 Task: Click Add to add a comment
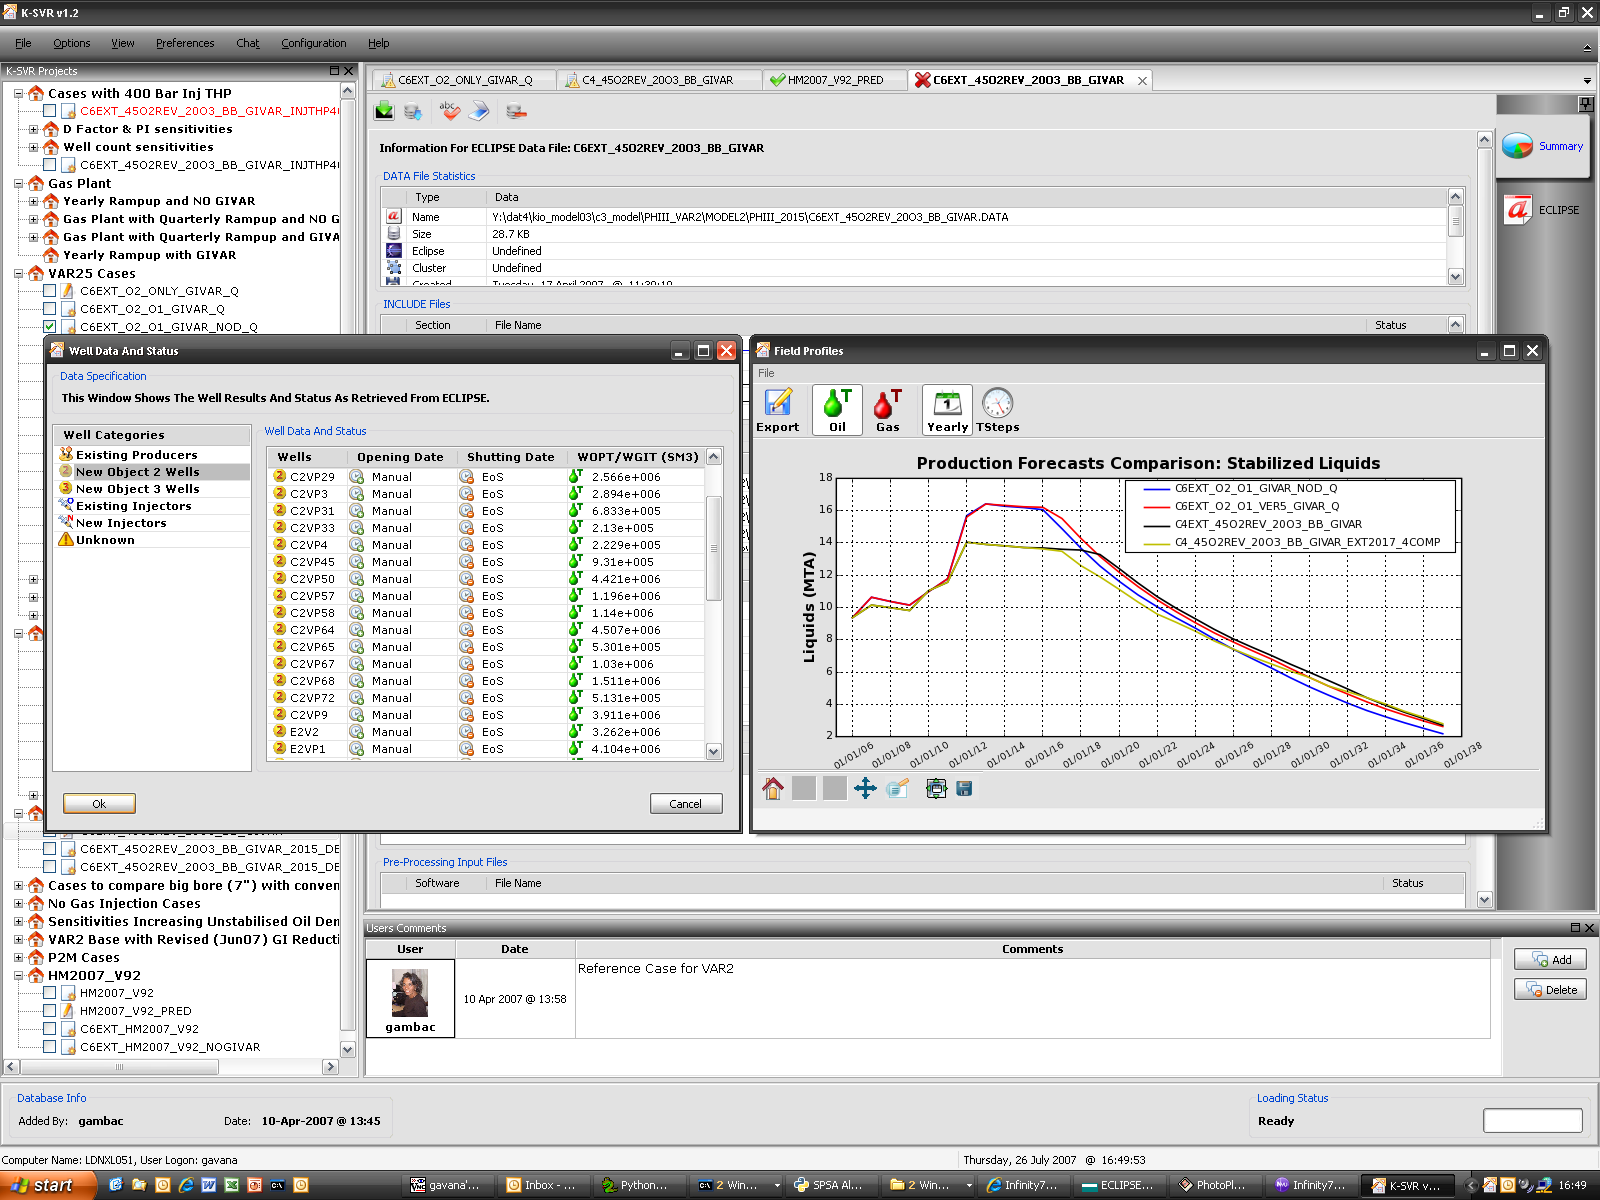pos(1550,960)
